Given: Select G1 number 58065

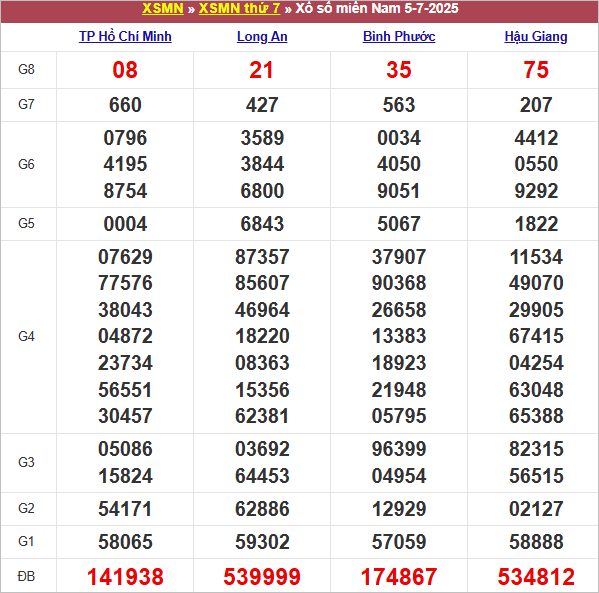Looking at the screenshot, I should [125, 542].
